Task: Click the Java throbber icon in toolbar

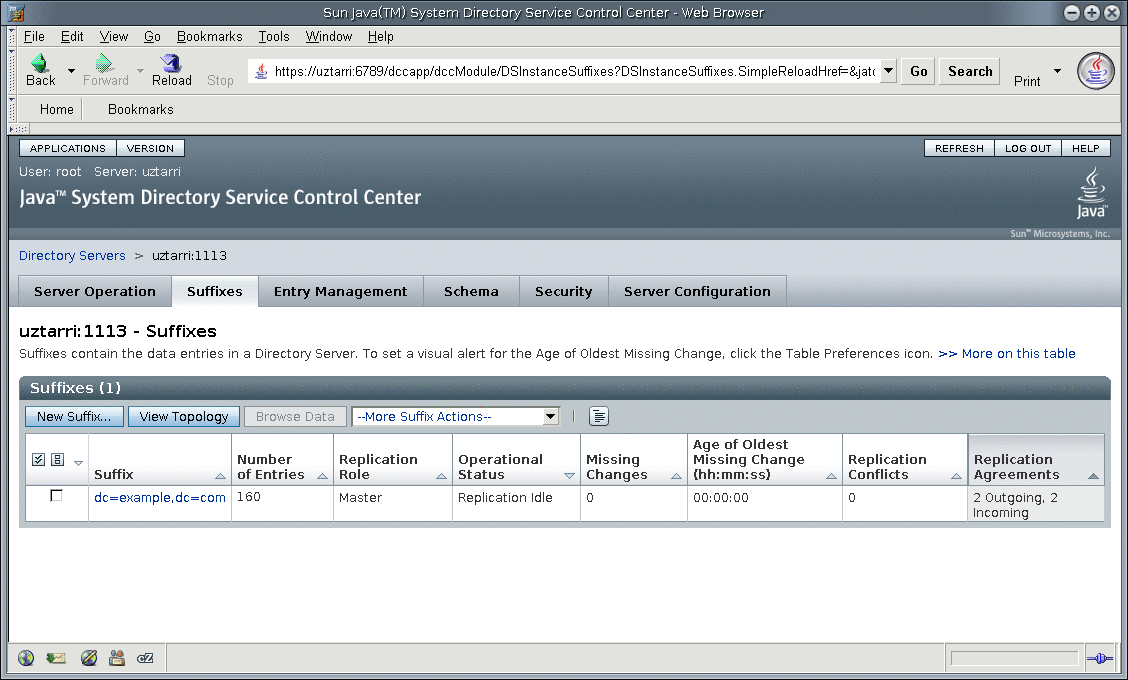Action: click(x=1095, y=71)
